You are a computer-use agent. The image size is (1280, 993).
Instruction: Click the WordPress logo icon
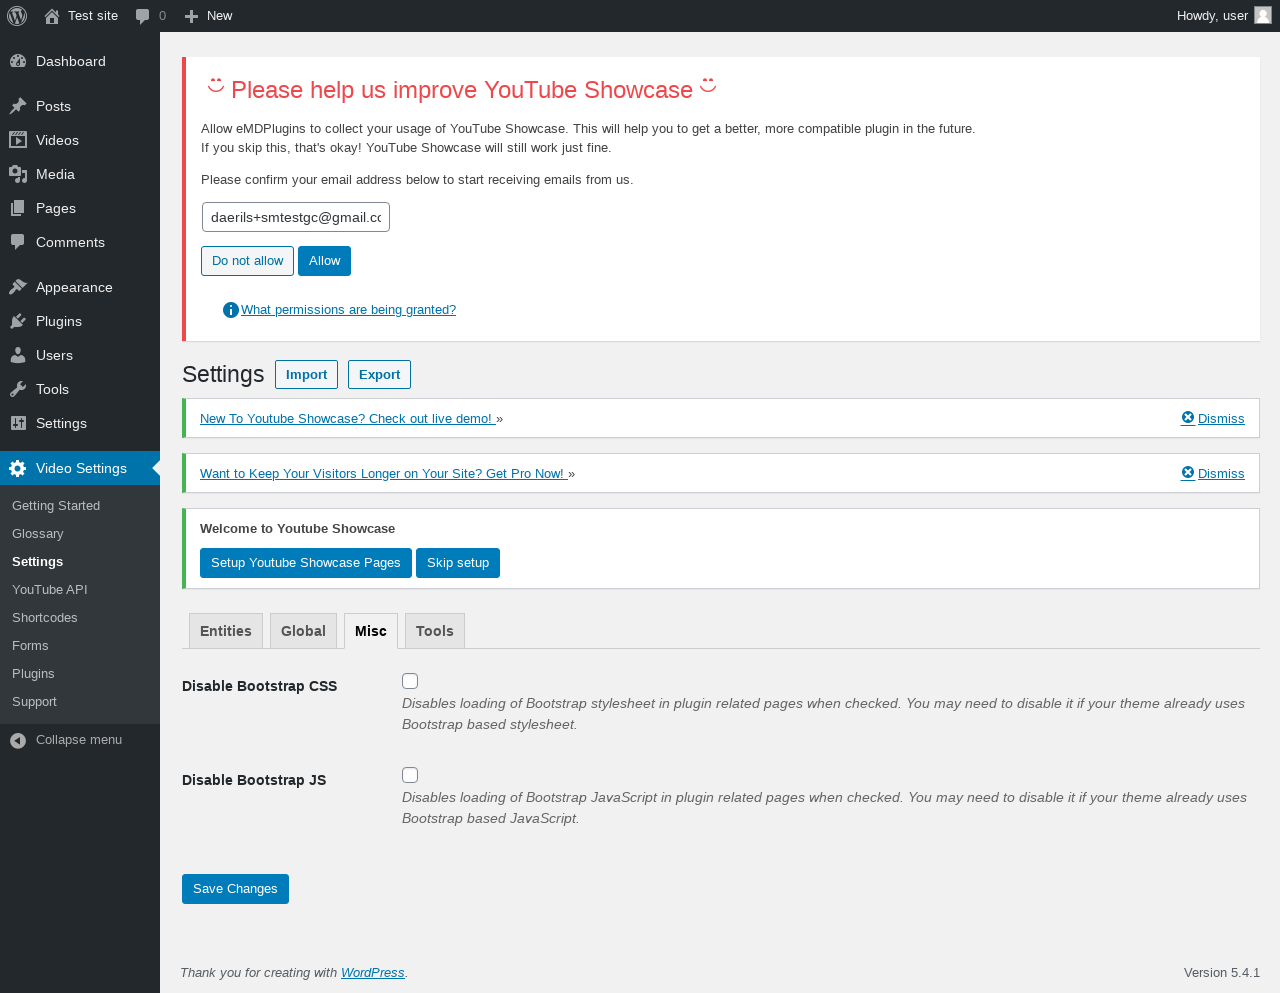point(17,16)
